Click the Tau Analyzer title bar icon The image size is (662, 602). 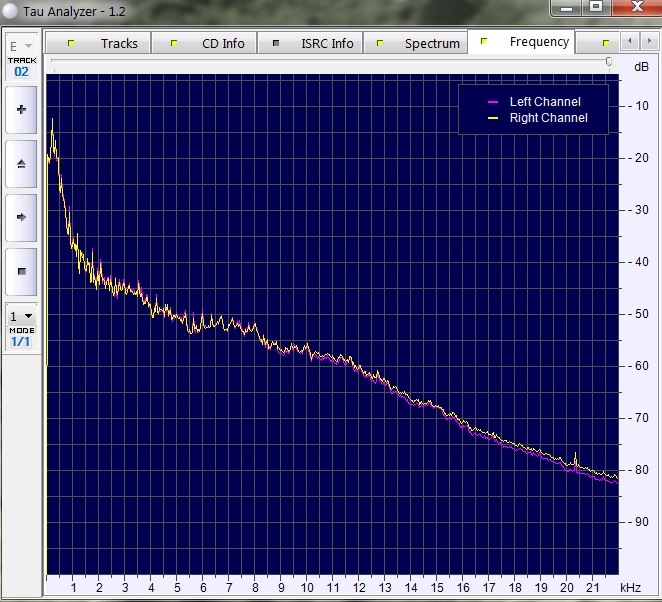[10, 8]
